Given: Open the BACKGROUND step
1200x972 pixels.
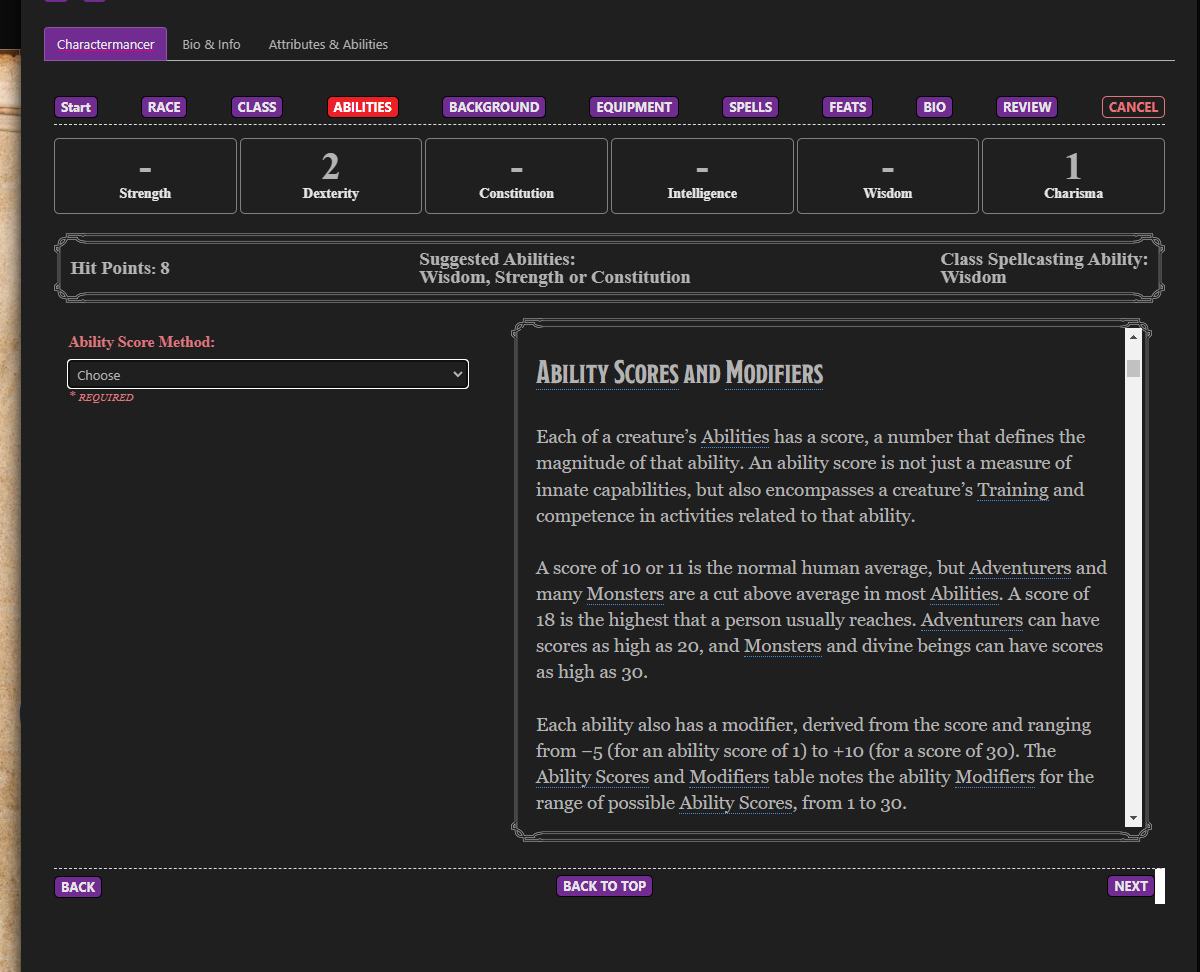Looking at the screenshot, I should click(x=494, y=107).
